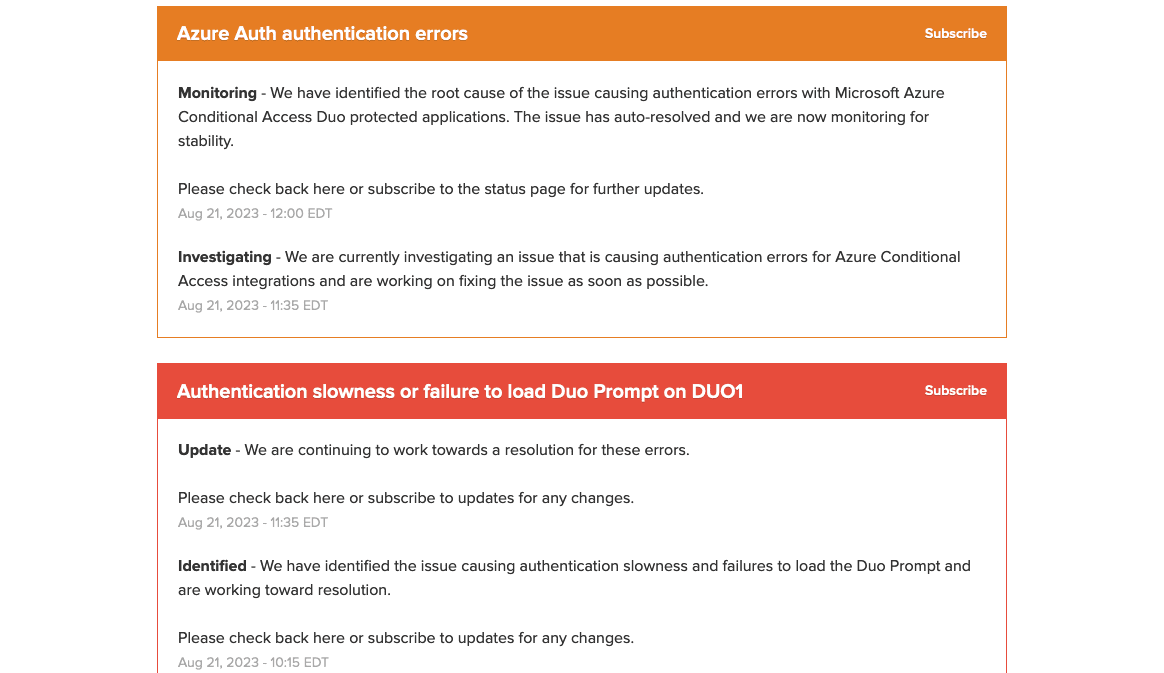Subscribe to the DUO1 Duo Prompt incident
Viewport: 1164px width, 673px height.
pos(955,391)
